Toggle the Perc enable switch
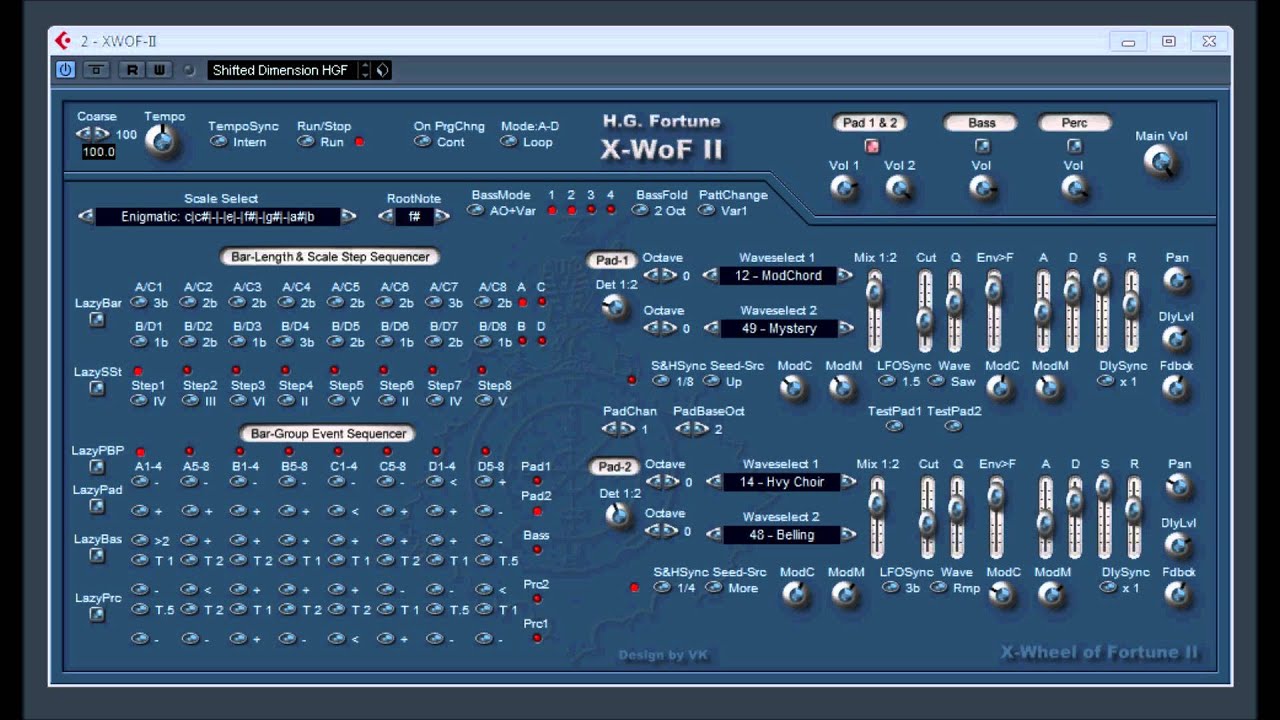Viewport: 1280px width, 720px height. click(x=1074, y=146)
